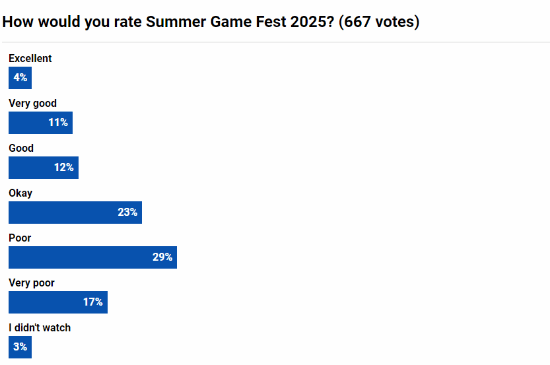Click the Good 12% result bar
This screenshot has height=365, width=550.
(x=43, y=168)
